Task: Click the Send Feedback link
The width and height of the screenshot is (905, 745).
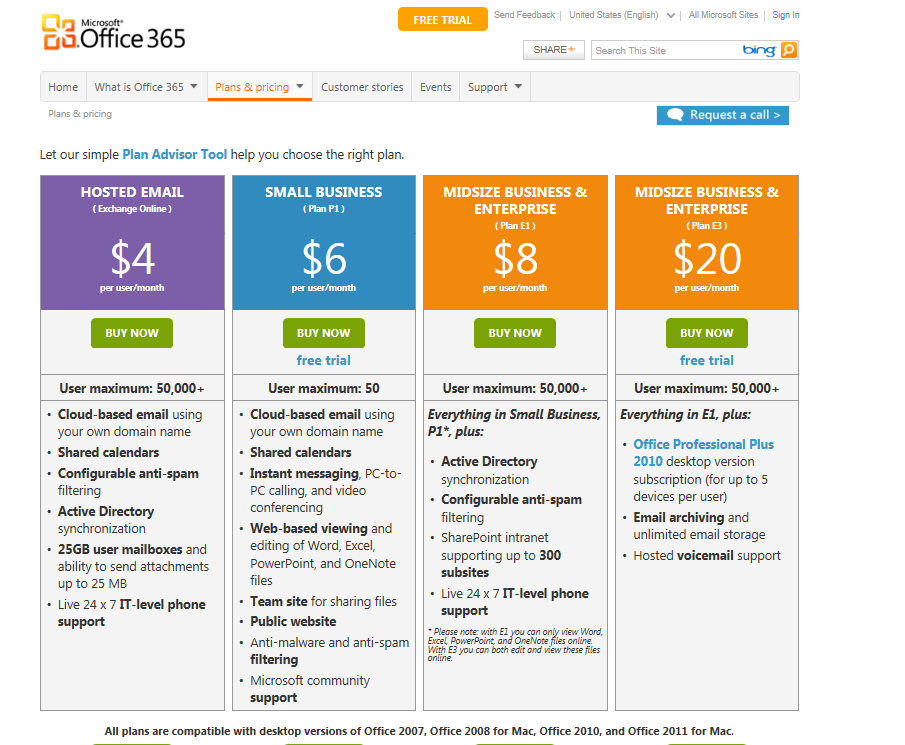Action: coord(524,15)
